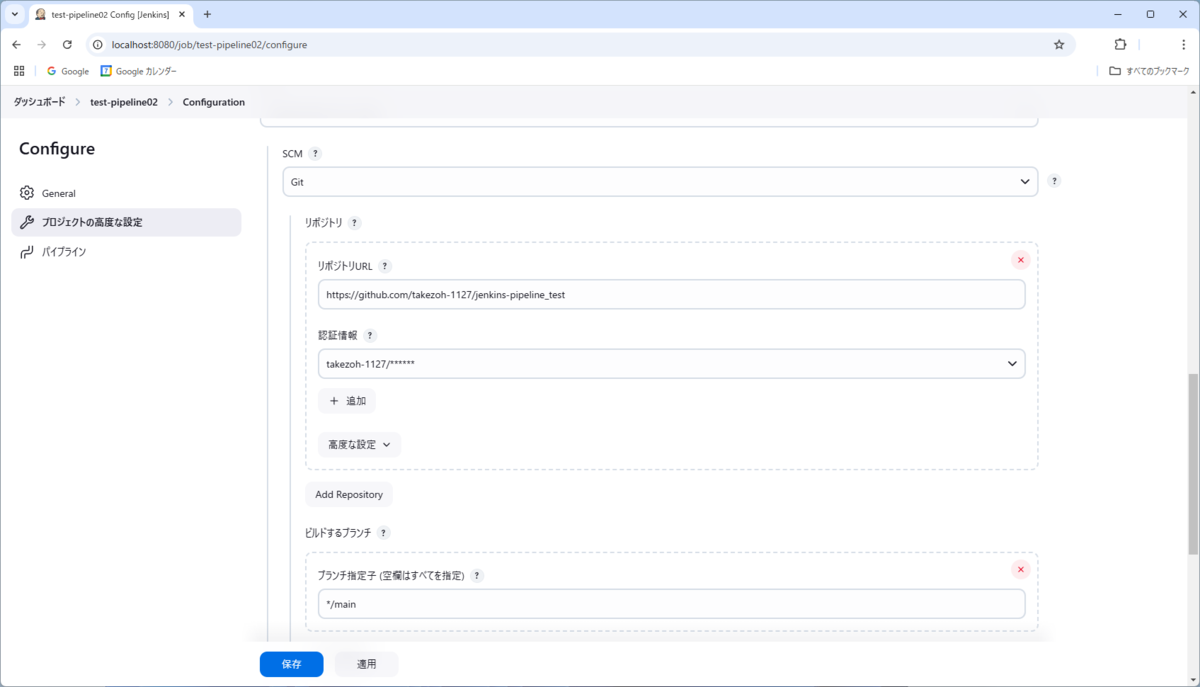Viewport: 1200px width, 687px height.
Task: Remove the branch specifier with red X
Action: pos(1021,570)
